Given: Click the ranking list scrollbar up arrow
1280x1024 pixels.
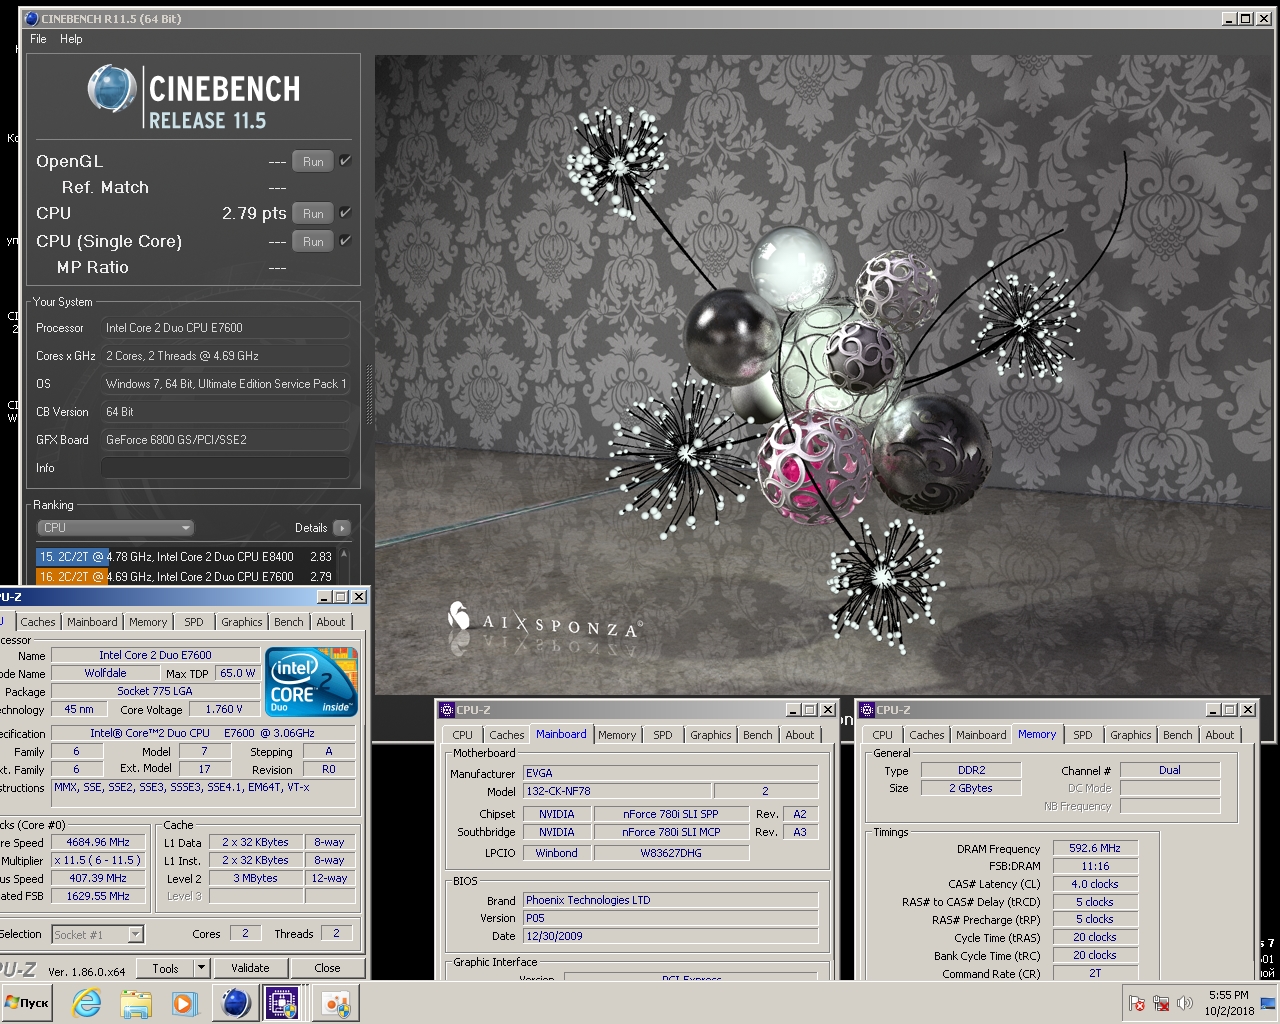Looking at the screenshot, I should [x=344, y=553].
